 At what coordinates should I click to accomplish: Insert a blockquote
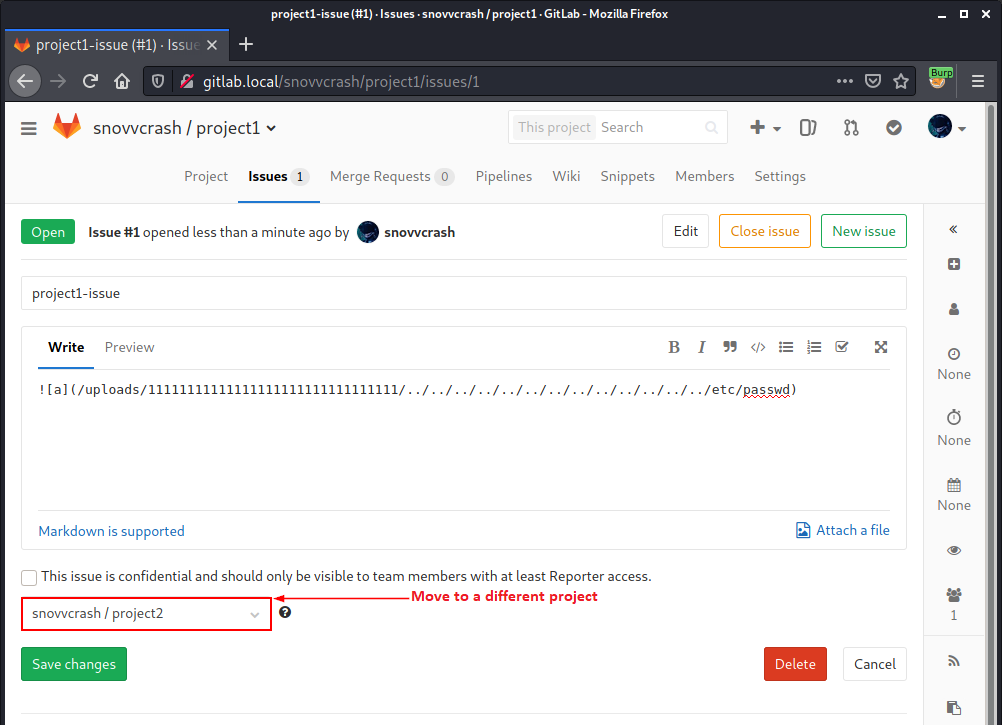tap(730, 347)
